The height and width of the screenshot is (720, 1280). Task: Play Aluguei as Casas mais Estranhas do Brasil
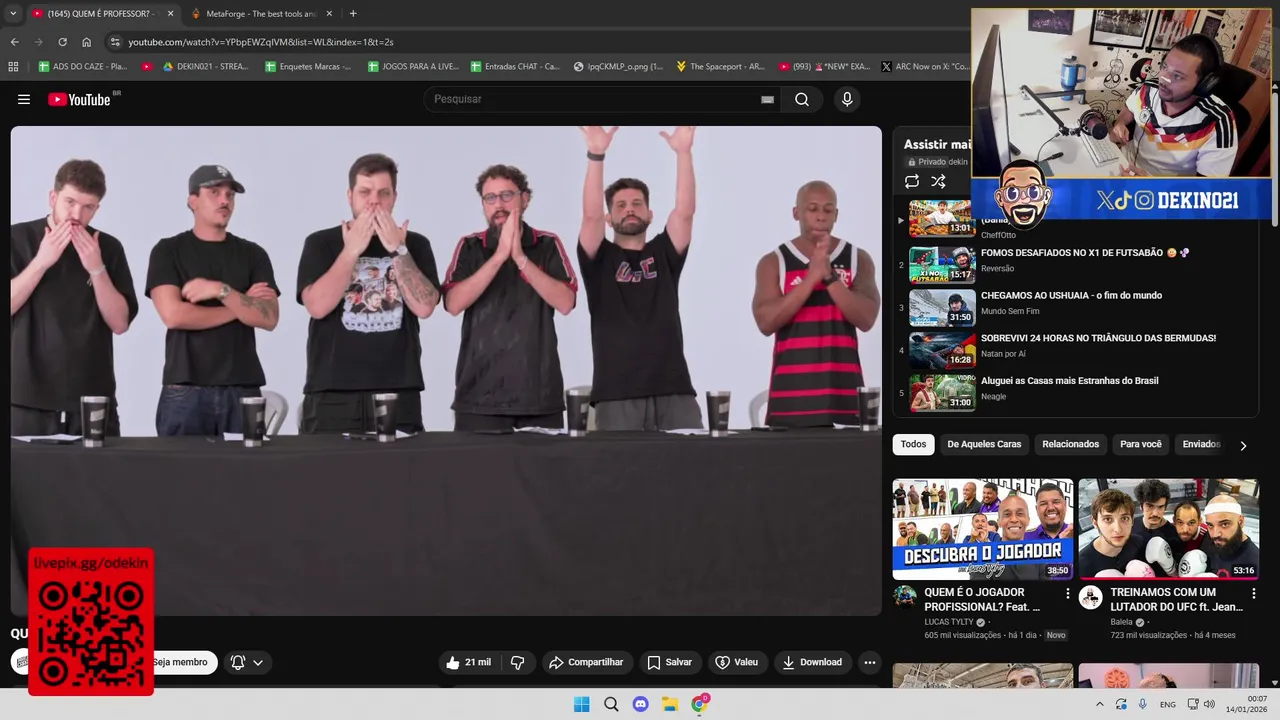(x=1069, y=381)
